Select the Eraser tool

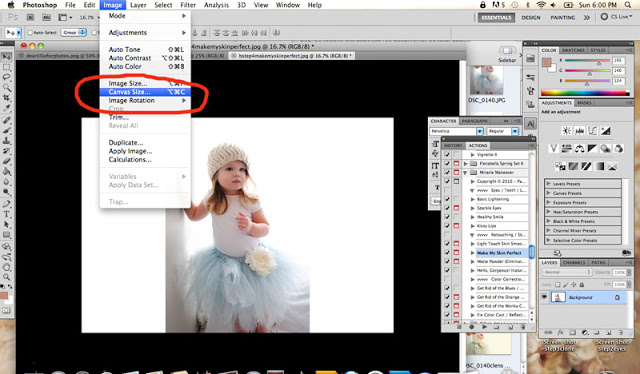tap(7, 161)
